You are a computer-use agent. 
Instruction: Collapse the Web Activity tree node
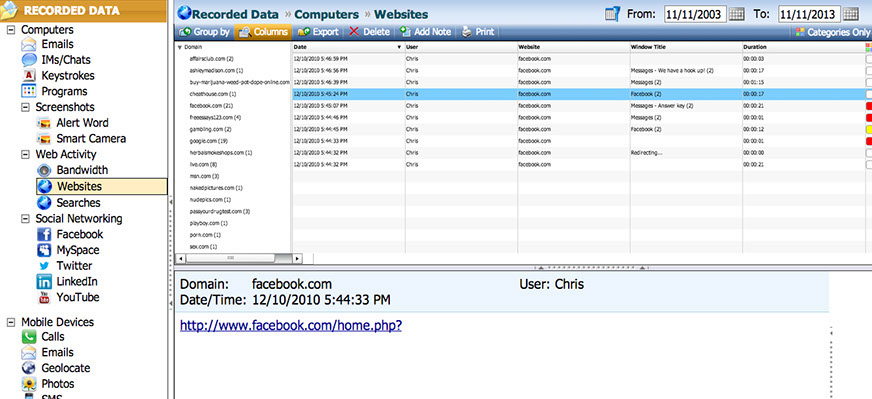point(25,155)
